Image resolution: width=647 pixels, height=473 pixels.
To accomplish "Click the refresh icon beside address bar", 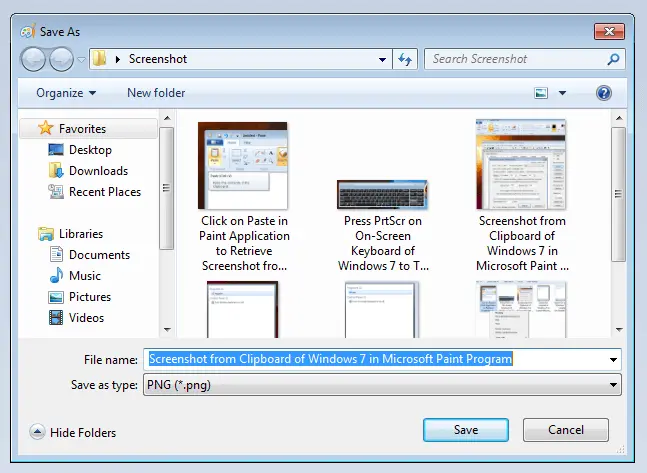I will (405, 59).
